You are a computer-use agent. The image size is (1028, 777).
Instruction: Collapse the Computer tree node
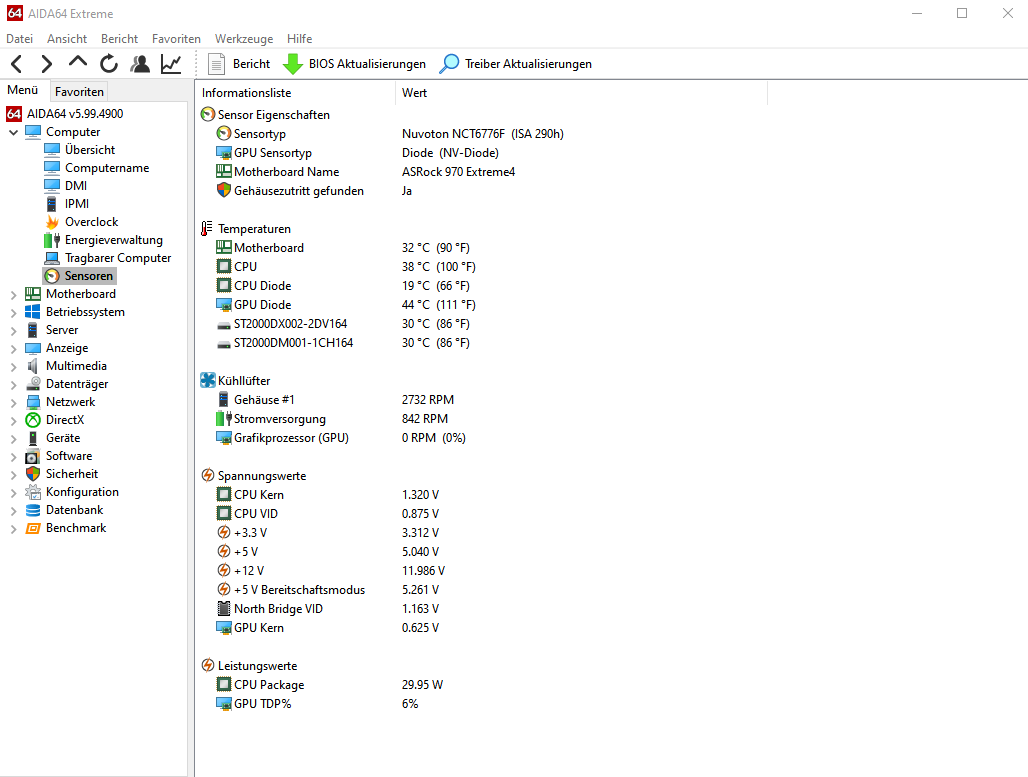[13, 132]
